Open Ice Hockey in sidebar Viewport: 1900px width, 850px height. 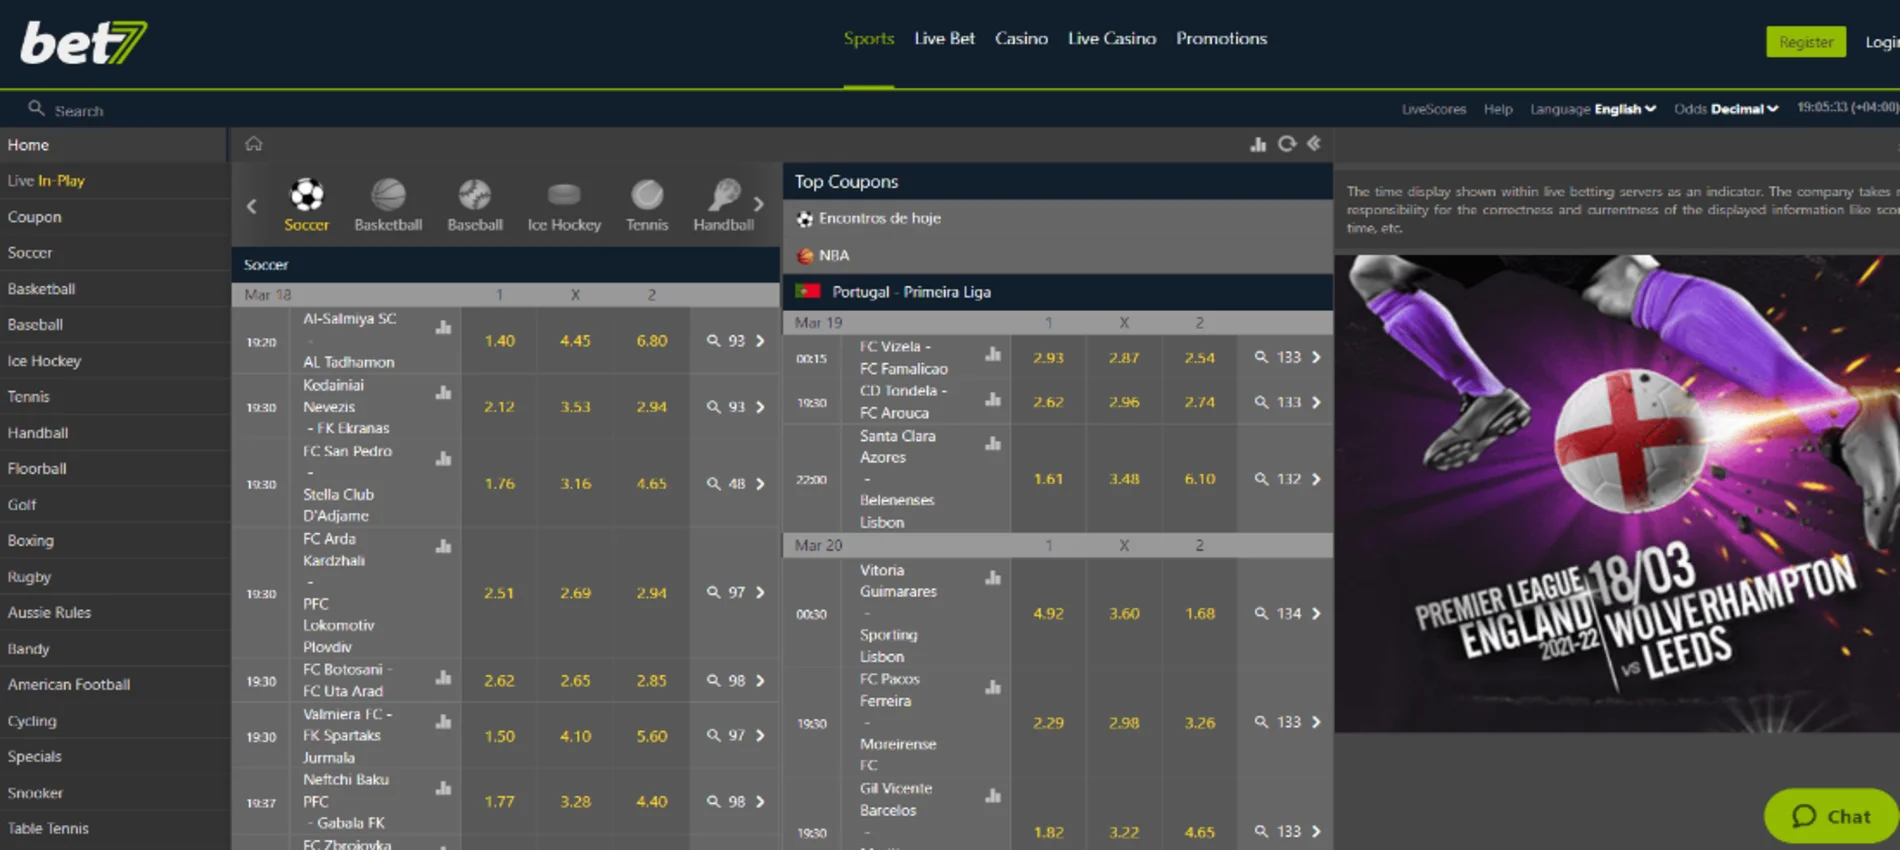[x=114, y=361]
